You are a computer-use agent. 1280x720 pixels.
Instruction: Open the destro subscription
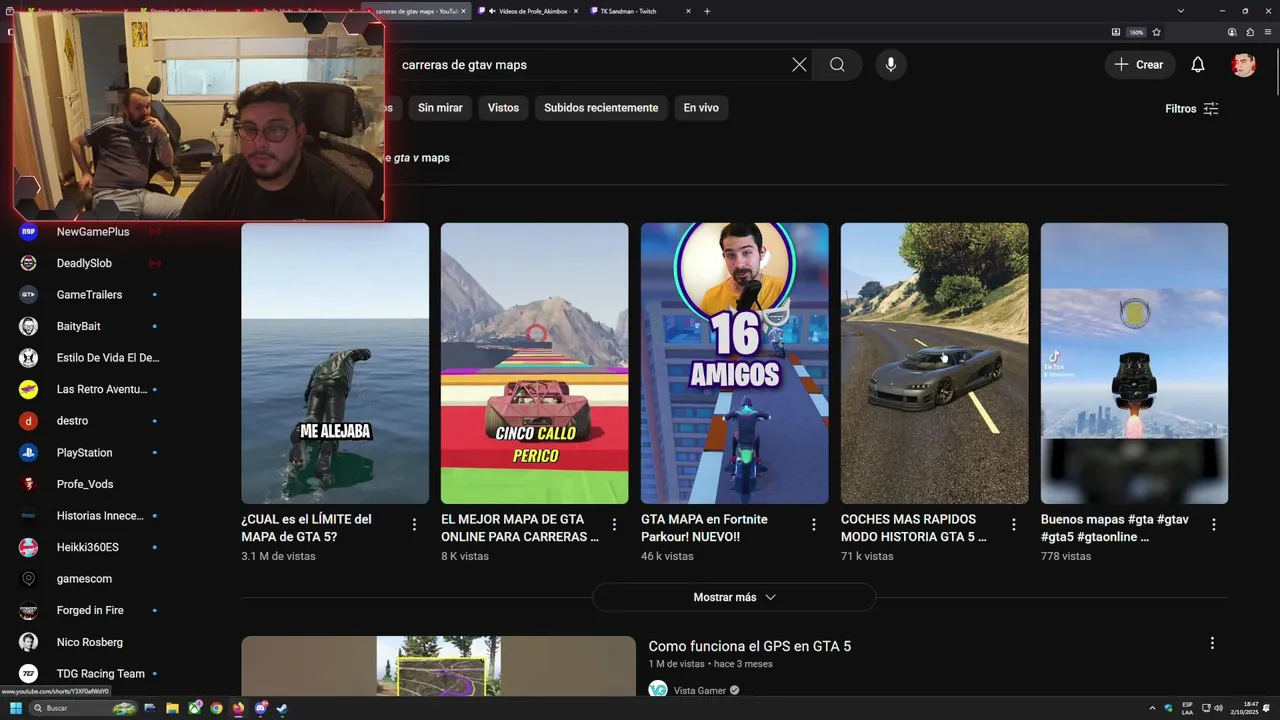click(x=72, y=421)
